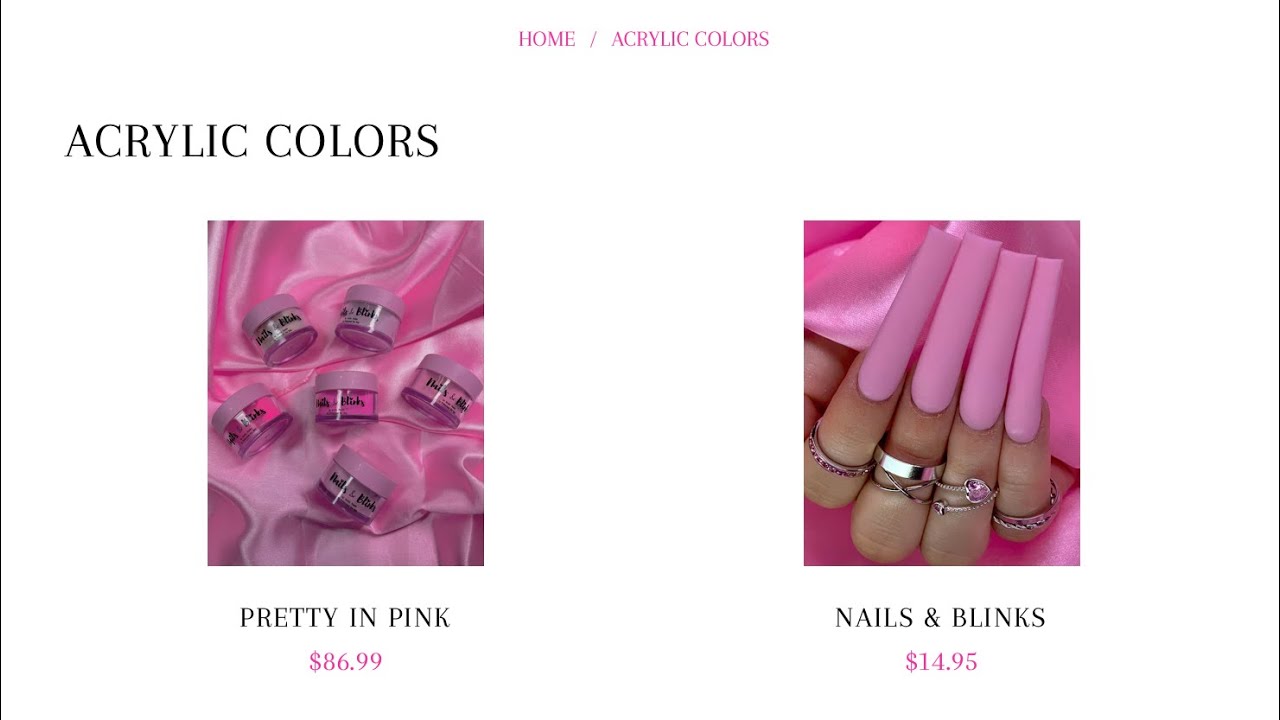This screenshot has height=720, width=1280.
Task: Open the Nails & Blinks product photo
Action: pos(941,393)
